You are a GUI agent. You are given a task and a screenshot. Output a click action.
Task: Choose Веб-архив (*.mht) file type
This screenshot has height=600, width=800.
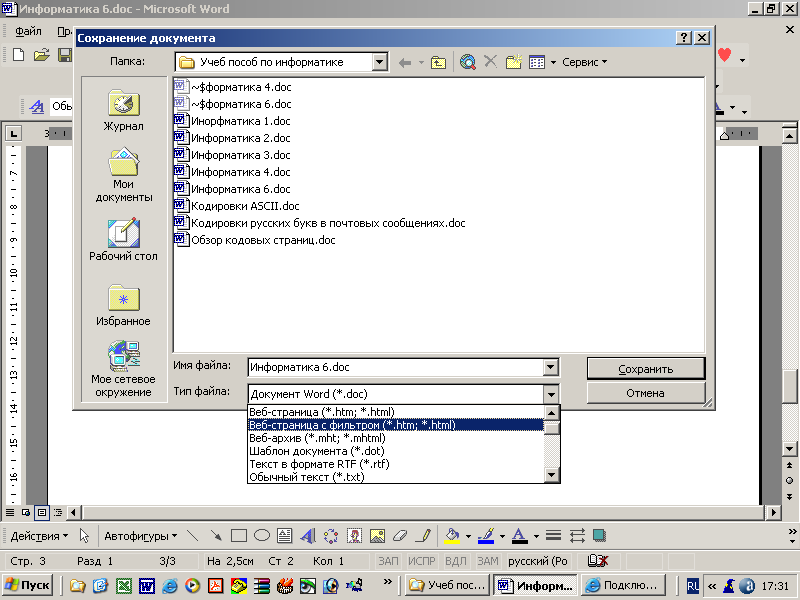pyautogui.click(x=395, y=438)
